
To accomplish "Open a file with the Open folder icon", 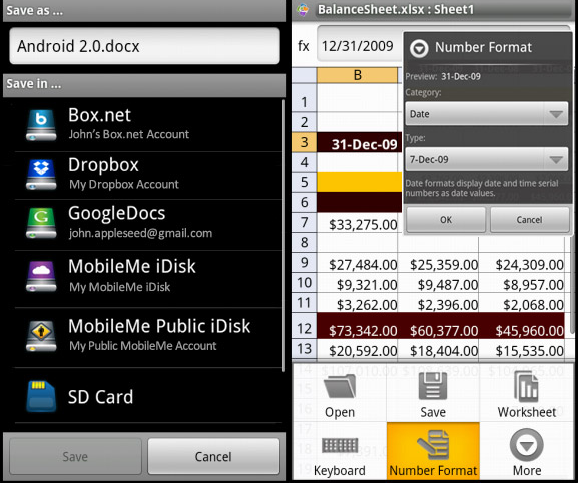I will tap(340, 386).
